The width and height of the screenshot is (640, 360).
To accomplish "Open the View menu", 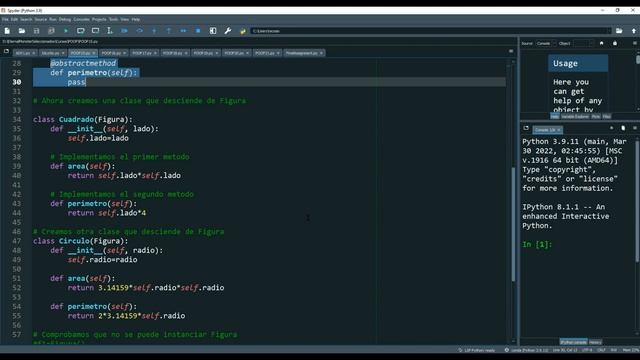I will coord(125,19).
